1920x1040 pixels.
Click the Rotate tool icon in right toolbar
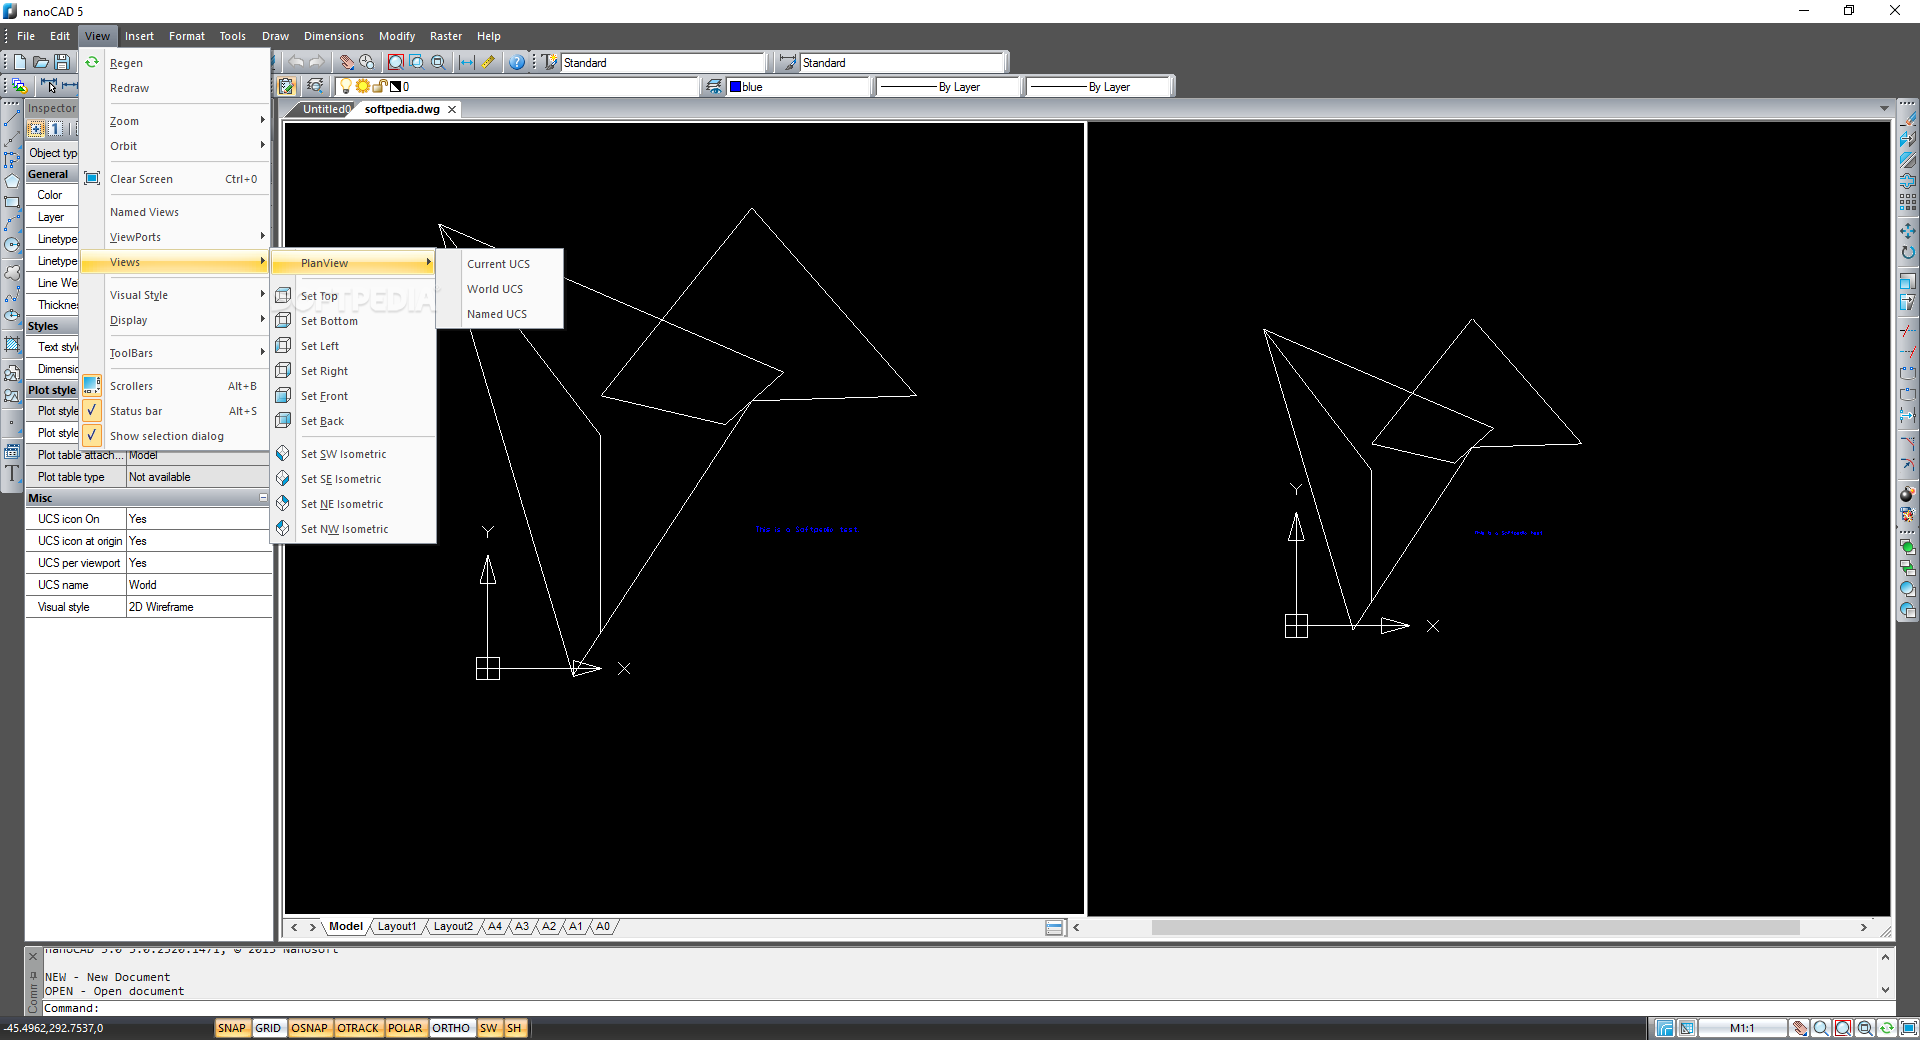[1908, 252]
